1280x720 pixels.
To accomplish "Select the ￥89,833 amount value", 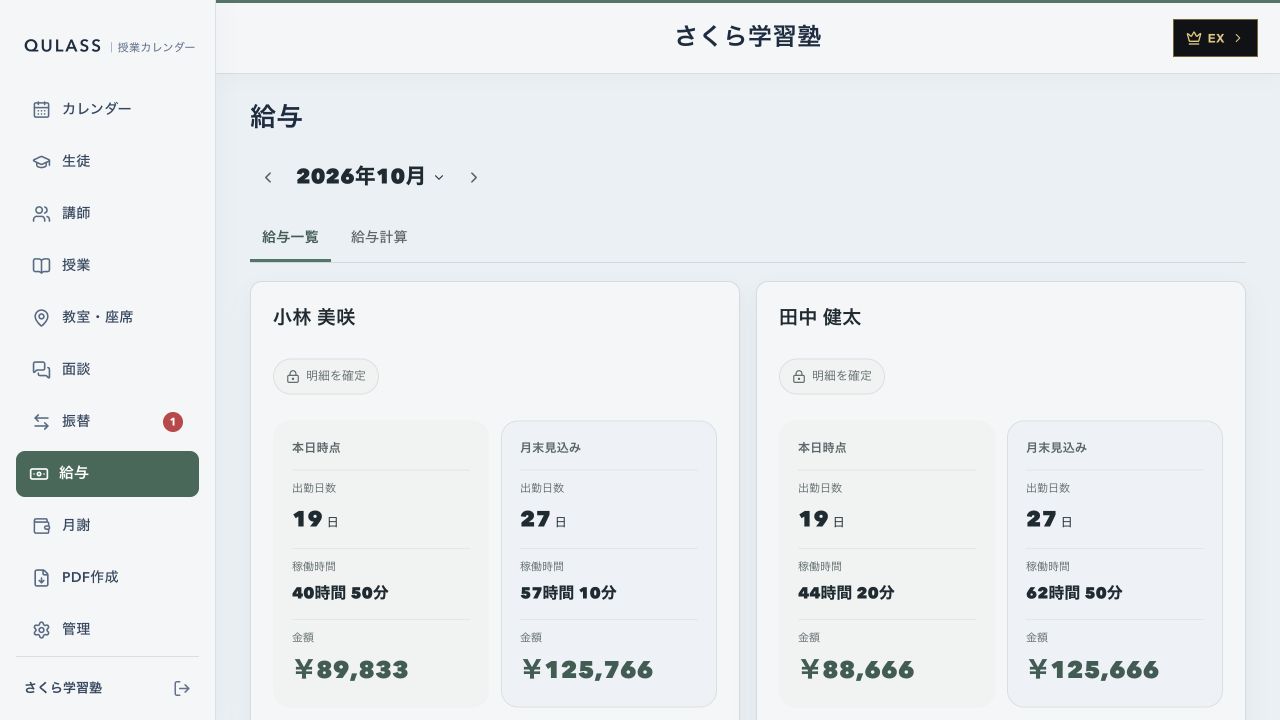I will pyautogui.click(x=351, y=669).
